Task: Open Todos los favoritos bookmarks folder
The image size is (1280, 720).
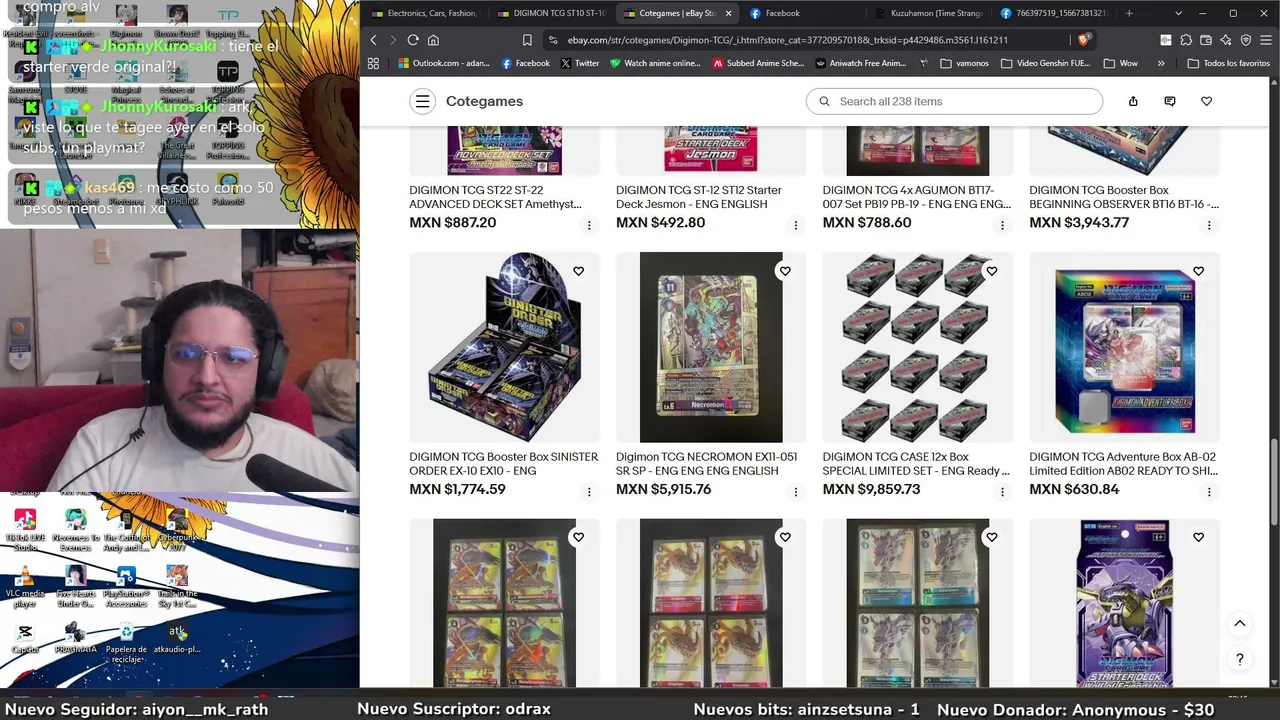Action: 1228,63
